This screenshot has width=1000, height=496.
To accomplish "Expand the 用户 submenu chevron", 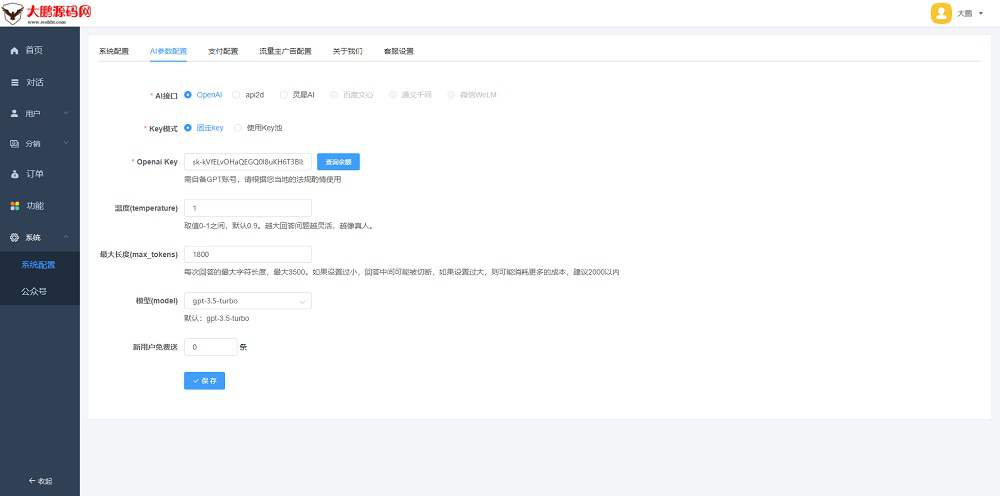I will 66,113.
